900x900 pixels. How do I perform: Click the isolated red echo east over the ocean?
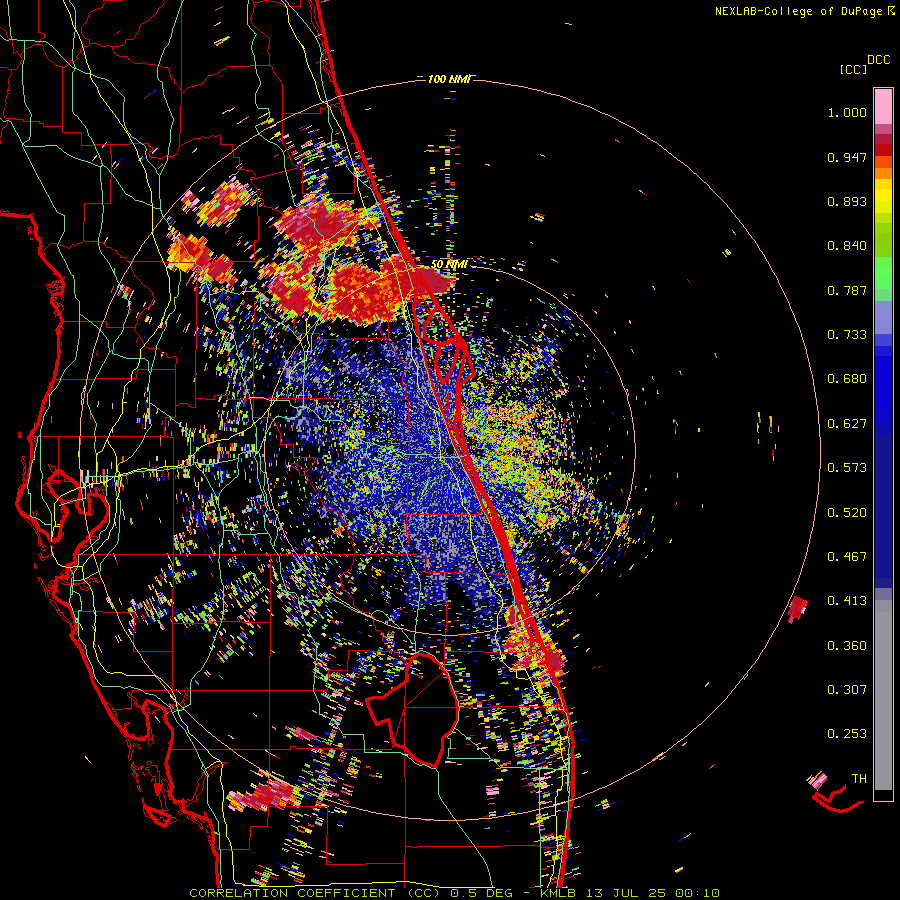pyautogui.click(x=797, y=609)
